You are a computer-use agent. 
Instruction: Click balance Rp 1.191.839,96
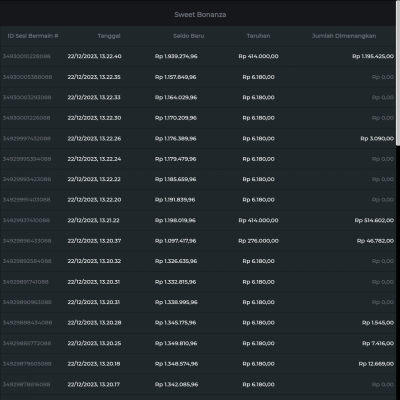175,200
